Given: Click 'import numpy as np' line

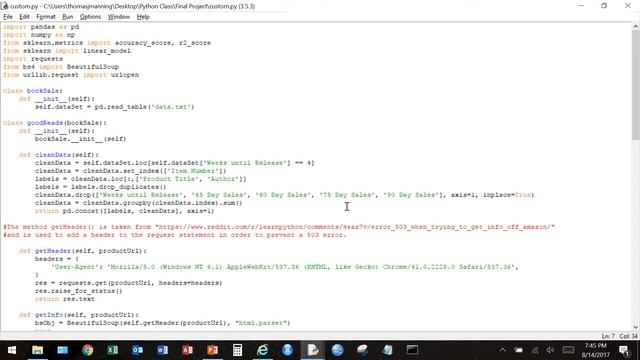Looking at the screenshot, I should (39, 35).
